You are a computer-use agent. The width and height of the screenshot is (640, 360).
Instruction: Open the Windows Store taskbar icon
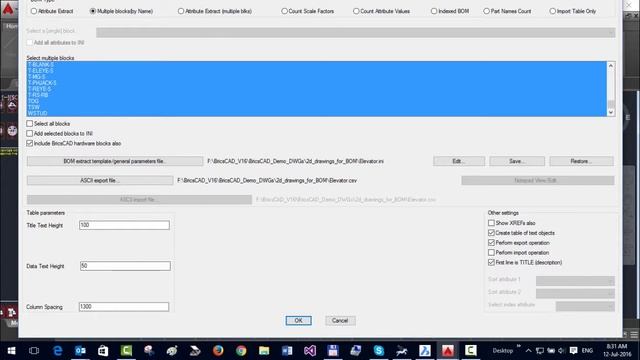click(x=103, y=351)
